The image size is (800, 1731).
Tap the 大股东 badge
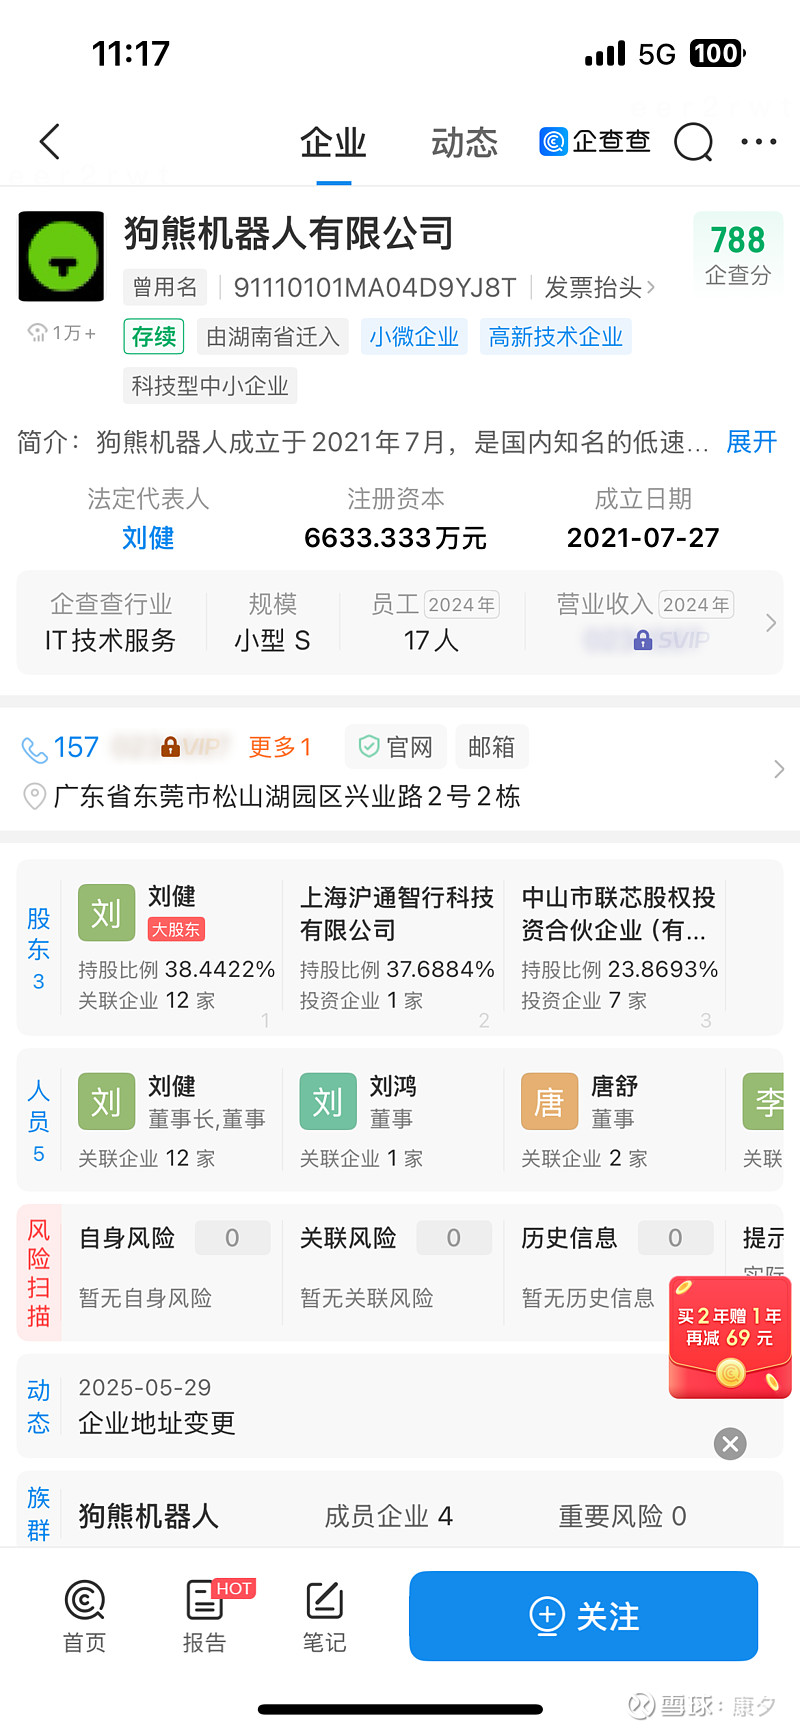(176, 930)
